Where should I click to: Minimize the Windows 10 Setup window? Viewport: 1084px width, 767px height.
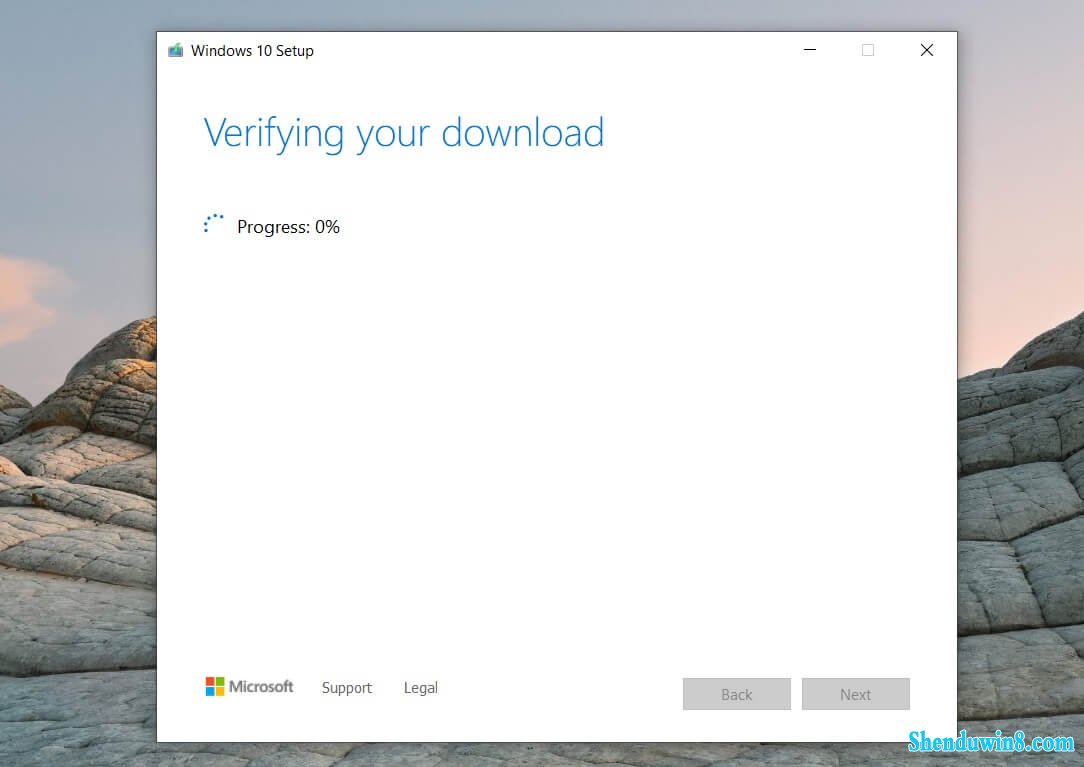810,50
